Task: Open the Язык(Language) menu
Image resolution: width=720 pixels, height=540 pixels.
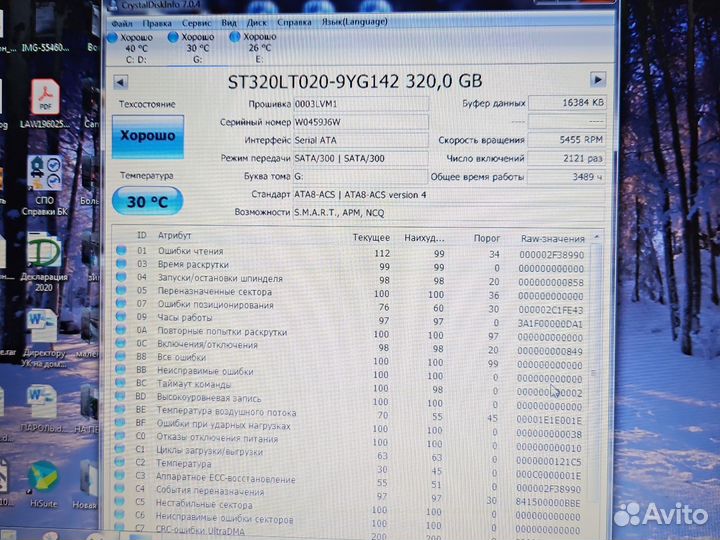Action: pos(354,22)
